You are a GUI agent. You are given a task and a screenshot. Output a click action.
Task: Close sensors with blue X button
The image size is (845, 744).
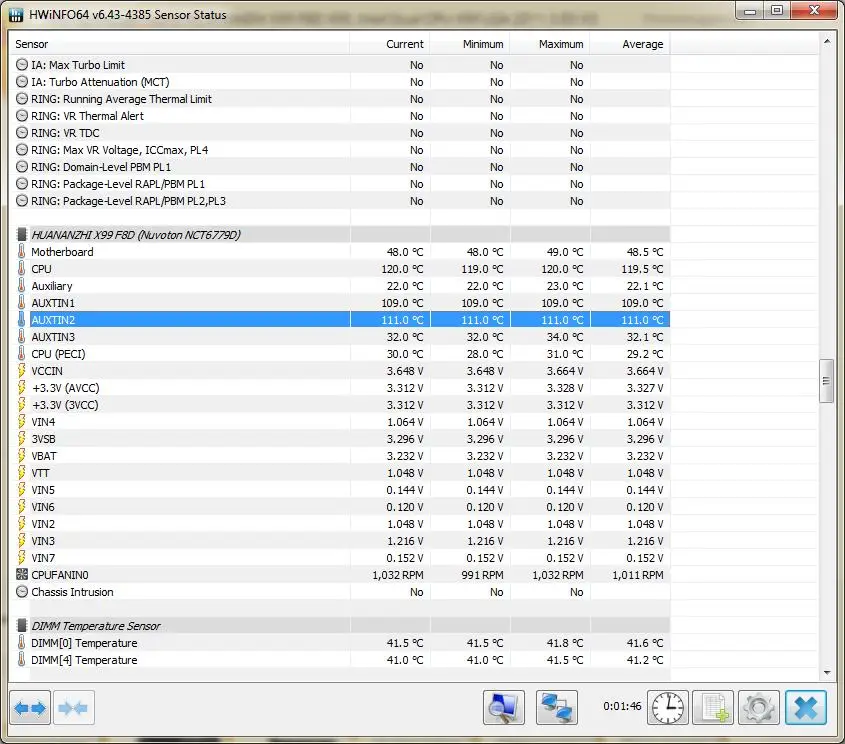pos(806,707)
